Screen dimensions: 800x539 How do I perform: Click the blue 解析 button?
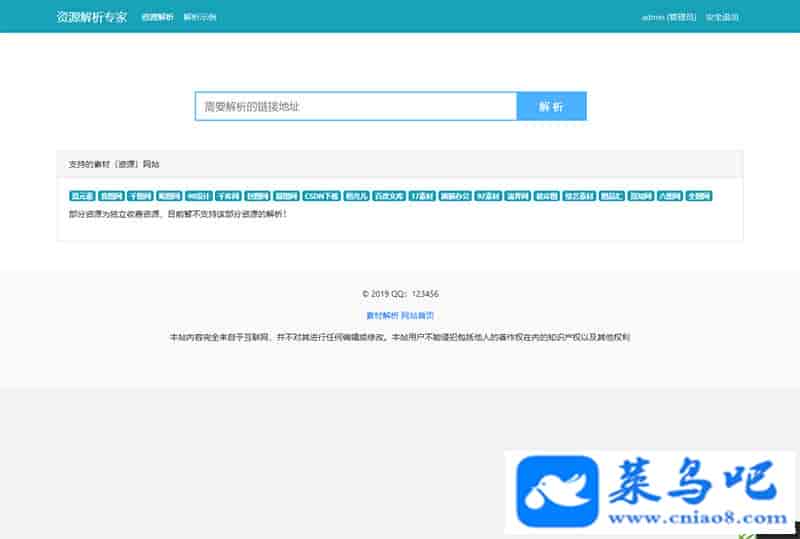[x=552, y=106]
